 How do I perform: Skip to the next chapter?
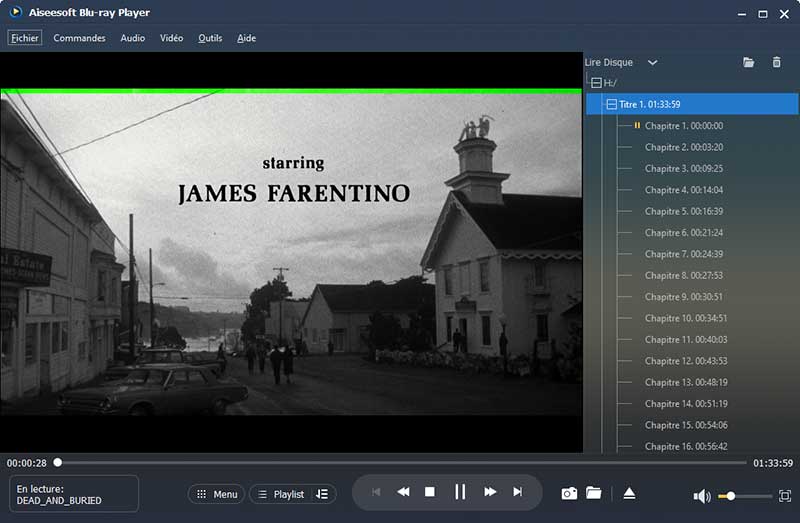[518, 492]
